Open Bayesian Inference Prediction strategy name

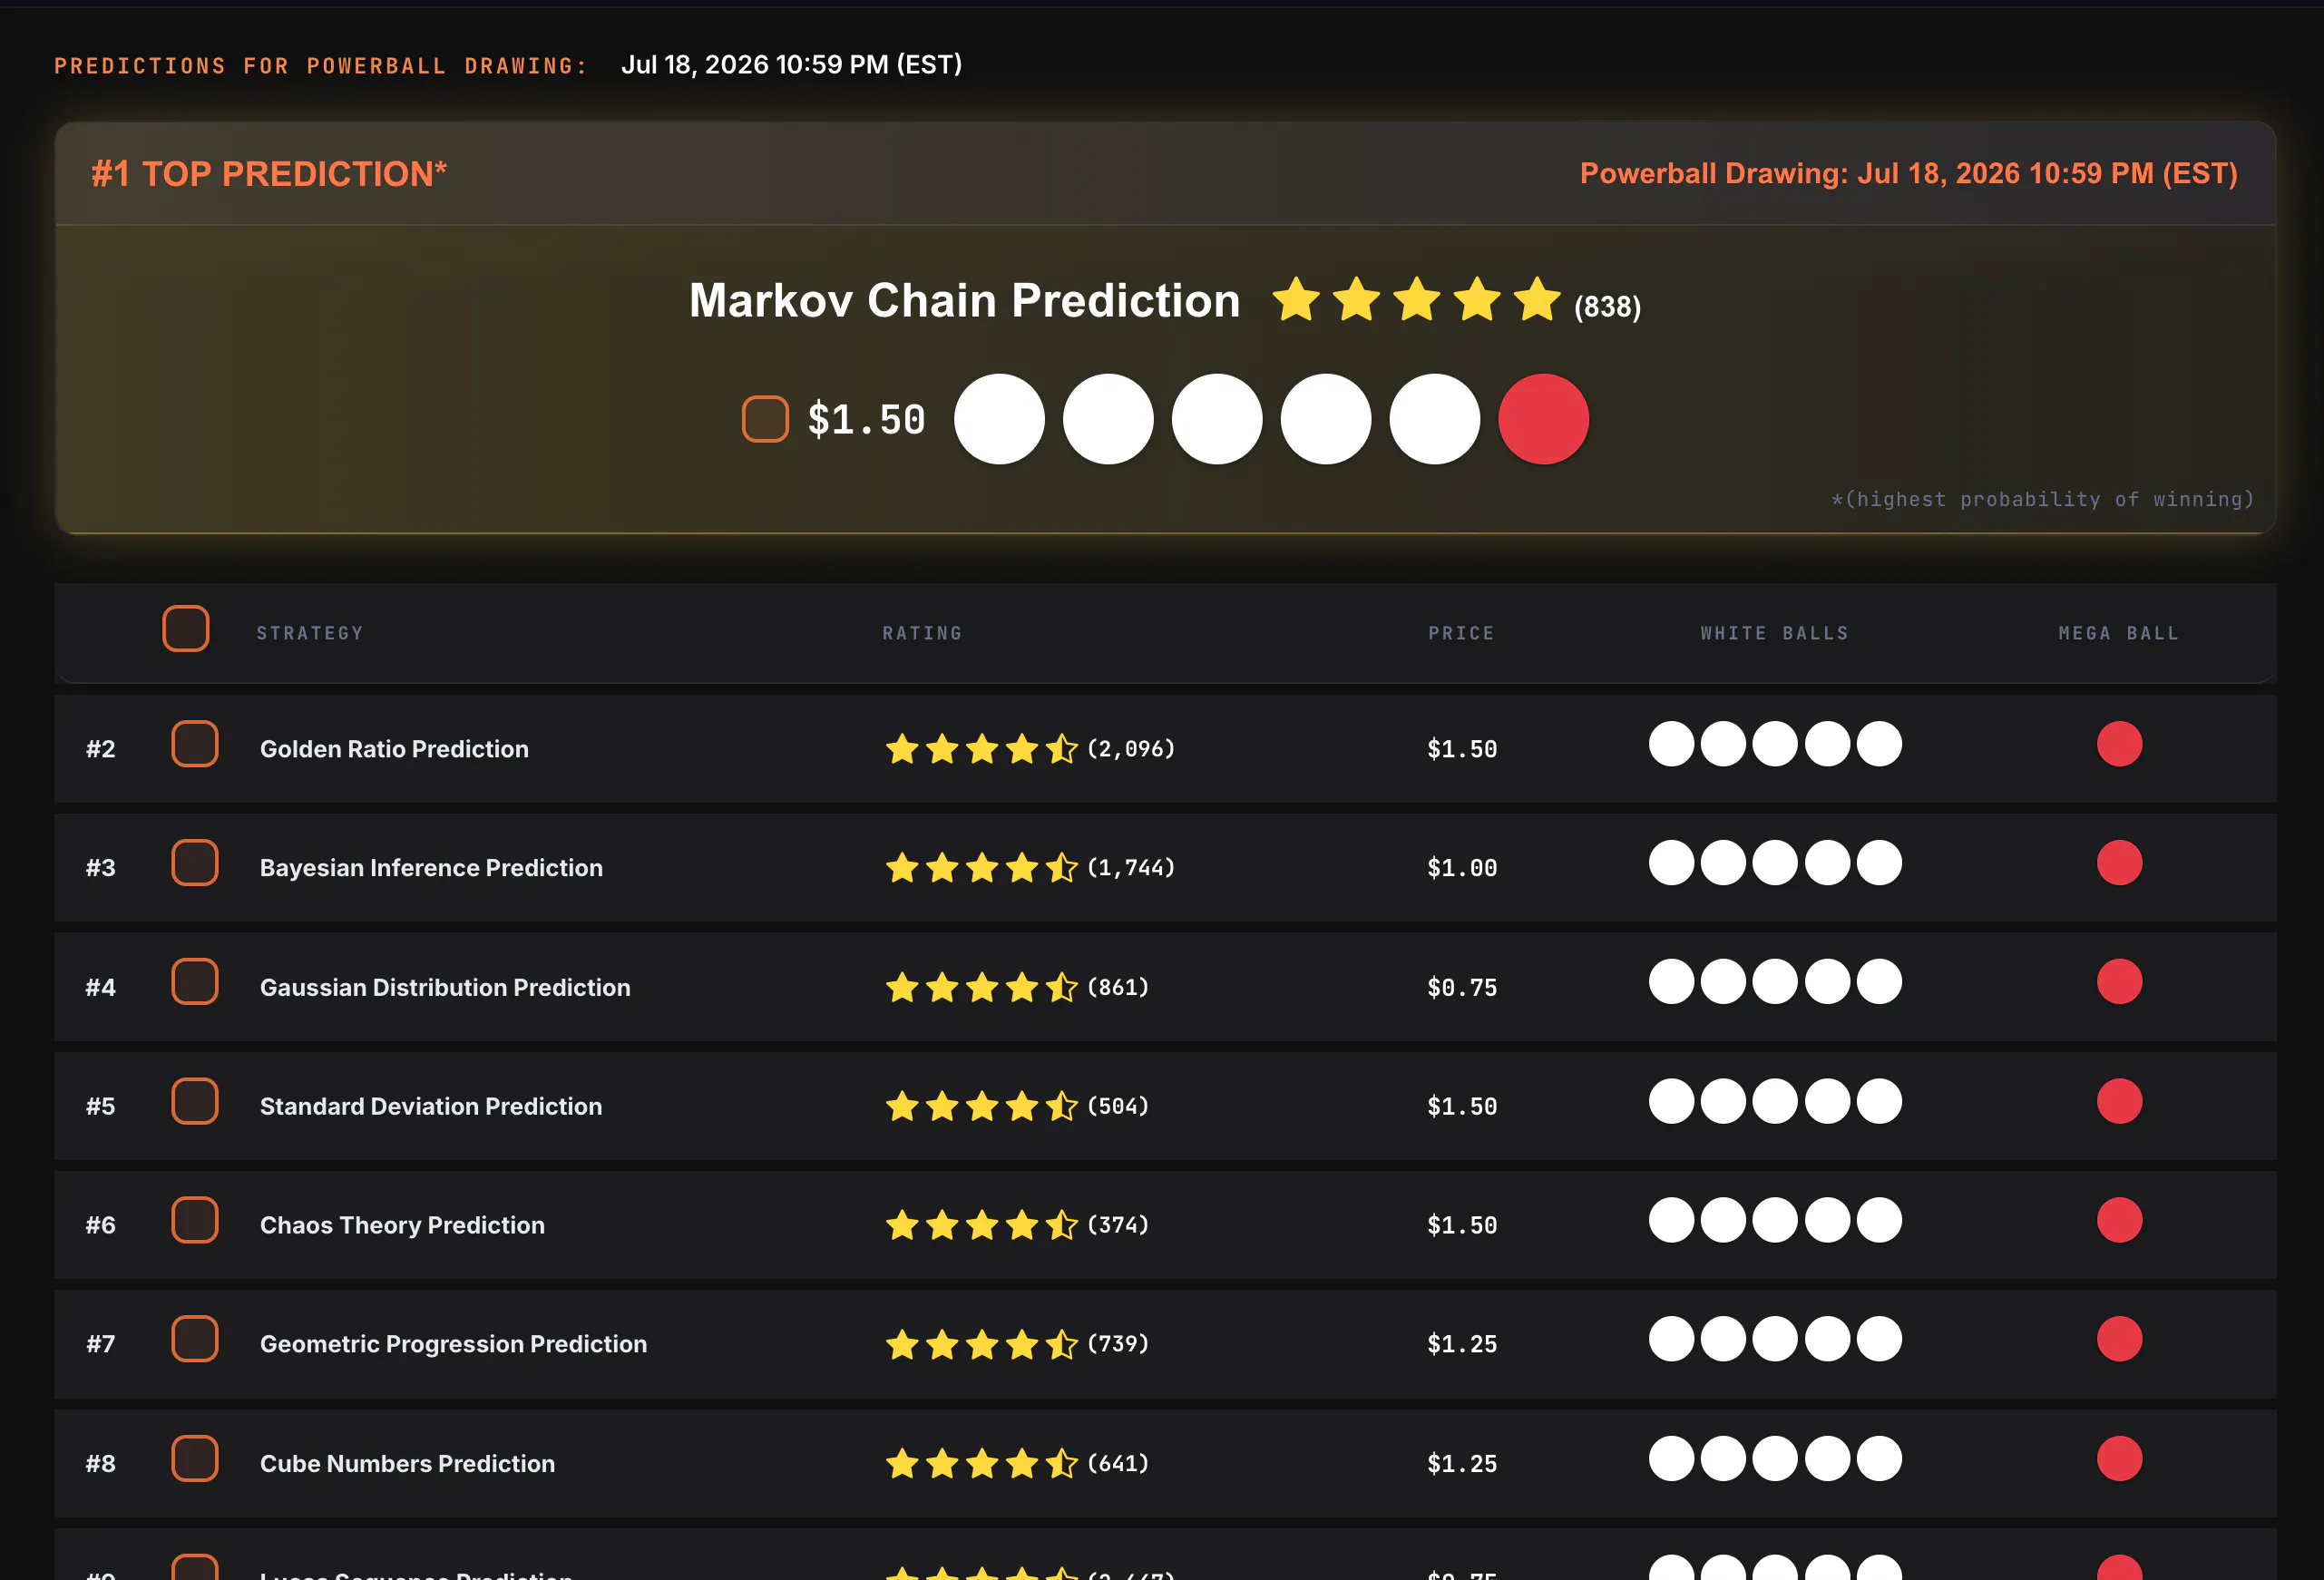[x=431, y=868]
